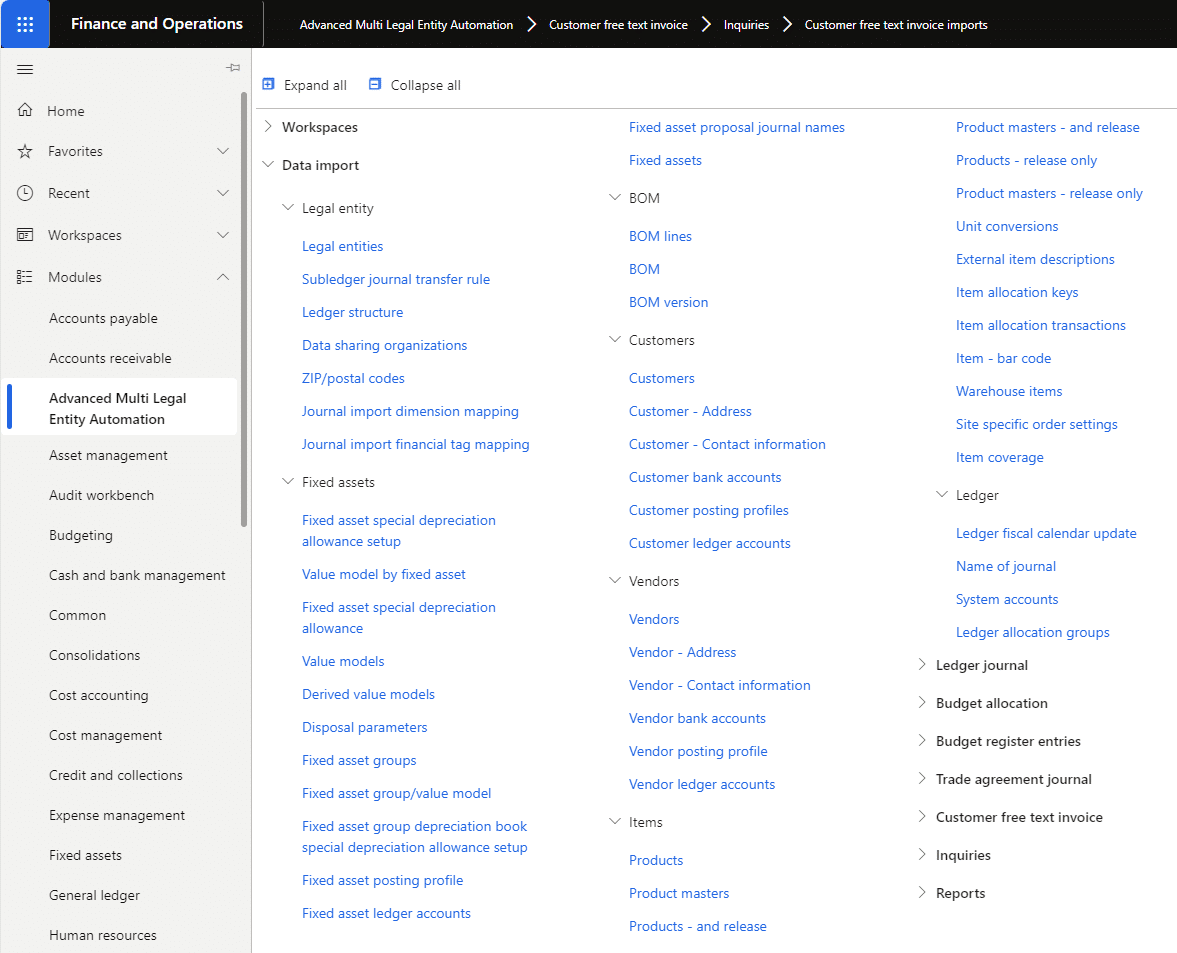The image size is (1177, 953).
Task: Open Credit and collections module
Action: click(116, 775)
